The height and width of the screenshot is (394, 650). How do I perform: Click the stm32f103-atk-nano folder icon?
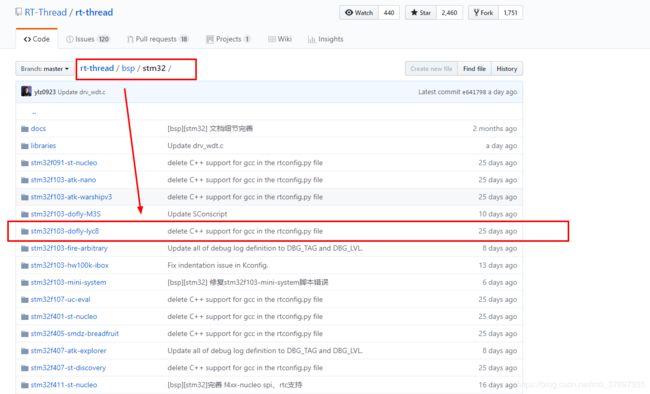click(25, 180)
